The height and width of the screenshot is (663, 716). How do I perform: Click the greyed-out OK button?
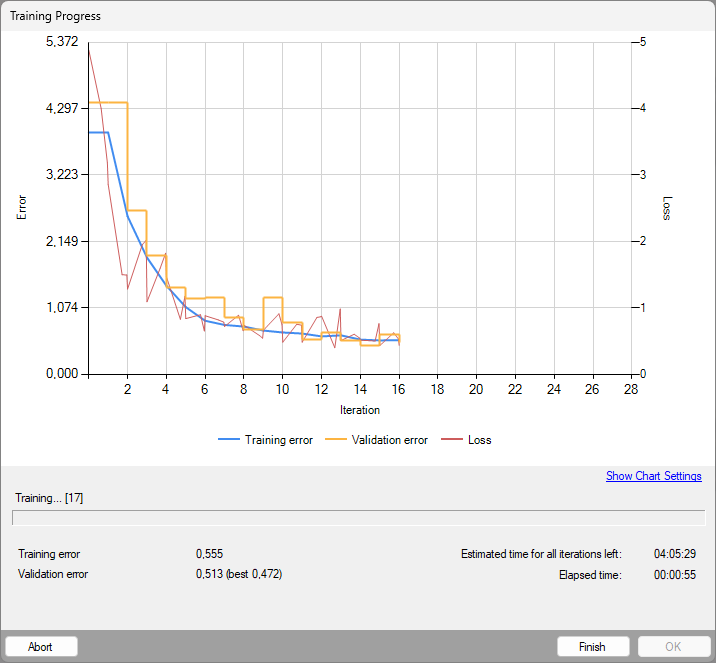pos(674,646)
